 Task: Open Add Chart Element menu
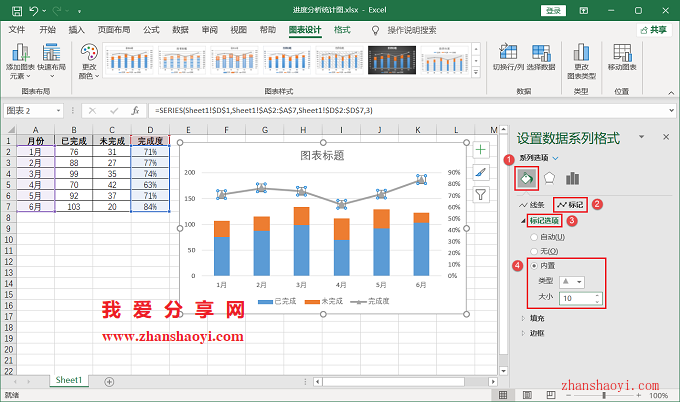(20, 61)
